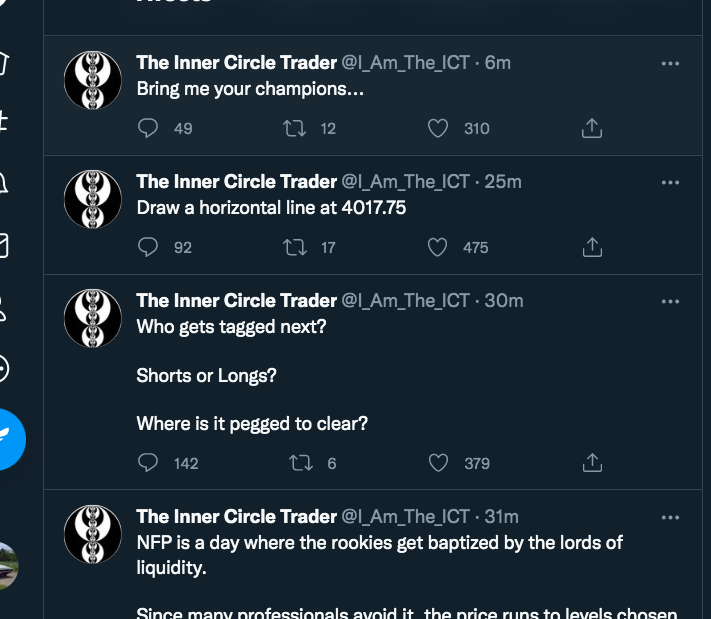
Task: Open more options for the 'Bring me your champions' tweet
Action: pyautogui.click(x=670, y=63)
